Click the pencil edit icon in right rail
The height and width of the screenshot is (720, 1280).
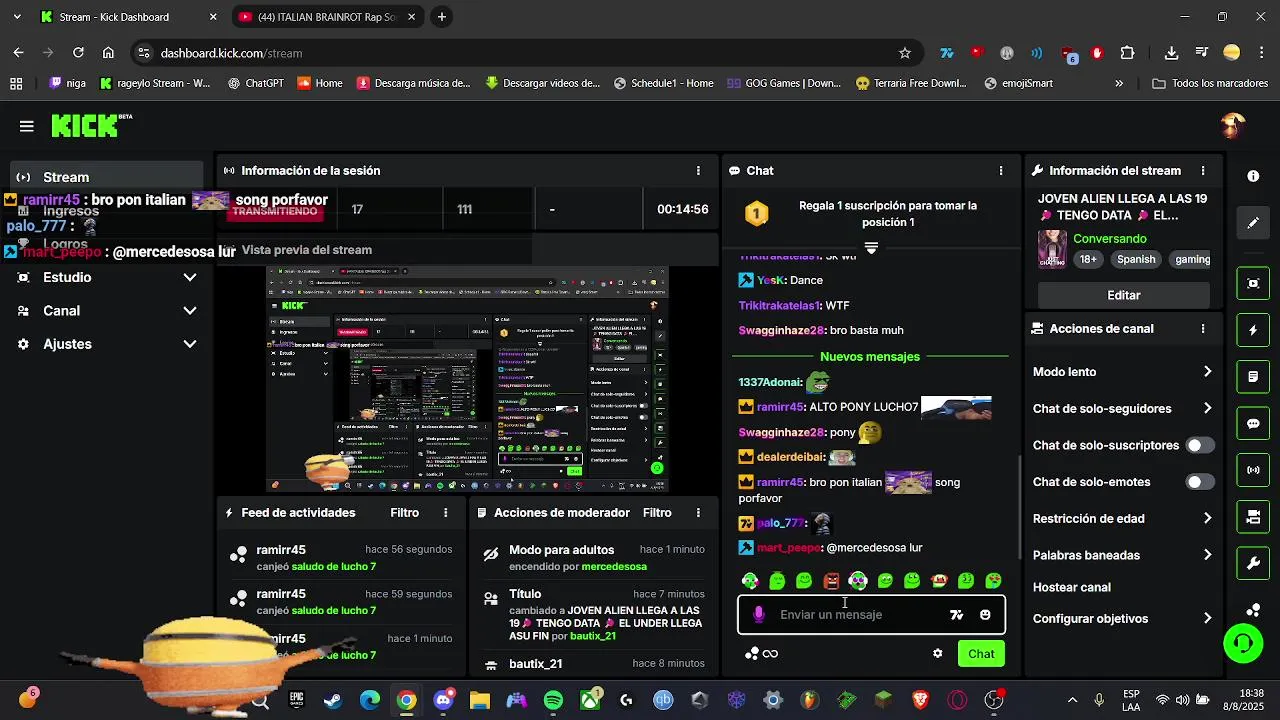(x=1253, y=223)
